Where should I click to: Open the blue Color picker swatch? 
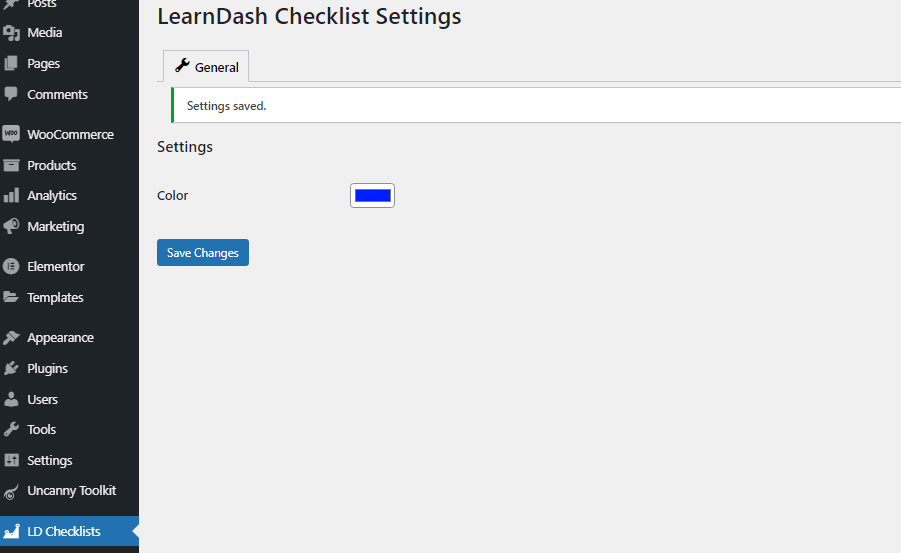pyautogui.click(x=372, y=195)
